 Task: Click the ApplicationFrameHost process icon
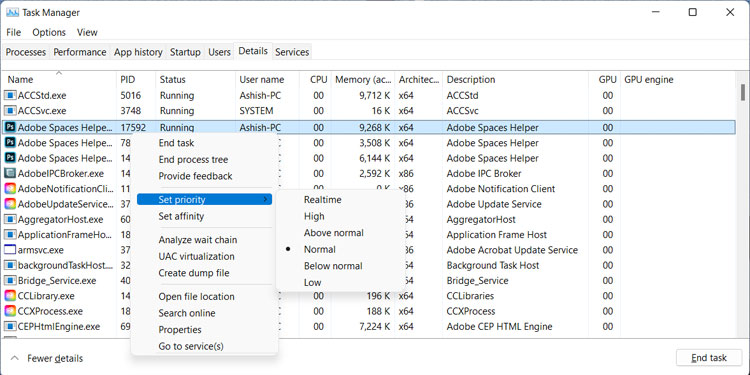click(10, 235)
